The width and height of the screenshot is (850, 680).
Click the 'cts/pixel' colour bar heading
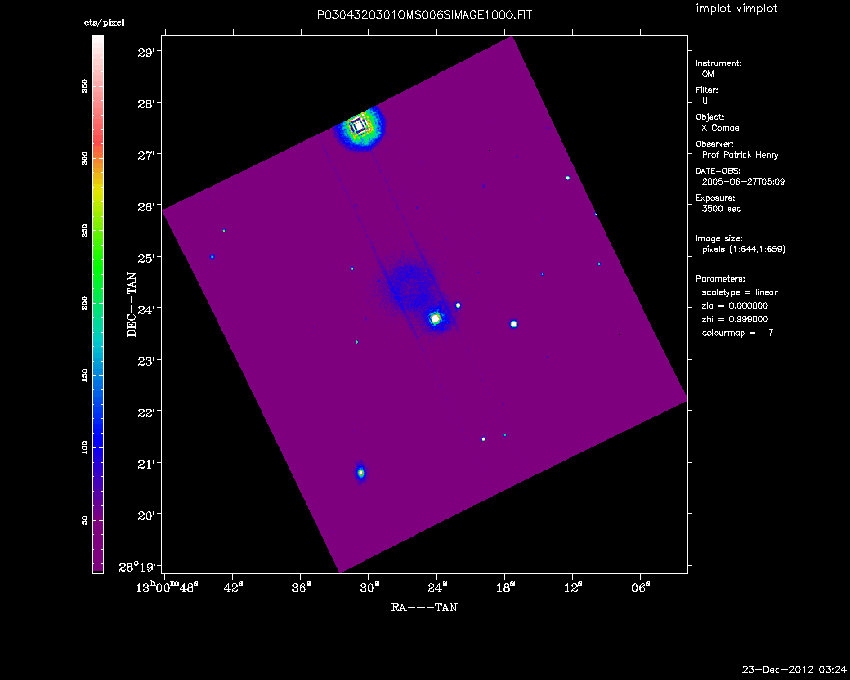(x=104, y=23)
